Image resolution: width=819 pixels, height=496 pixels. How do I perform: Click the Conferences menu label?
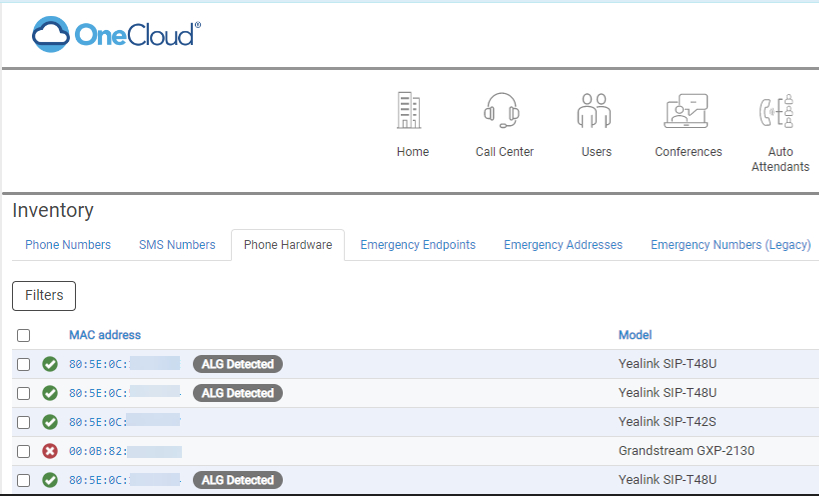688,152
